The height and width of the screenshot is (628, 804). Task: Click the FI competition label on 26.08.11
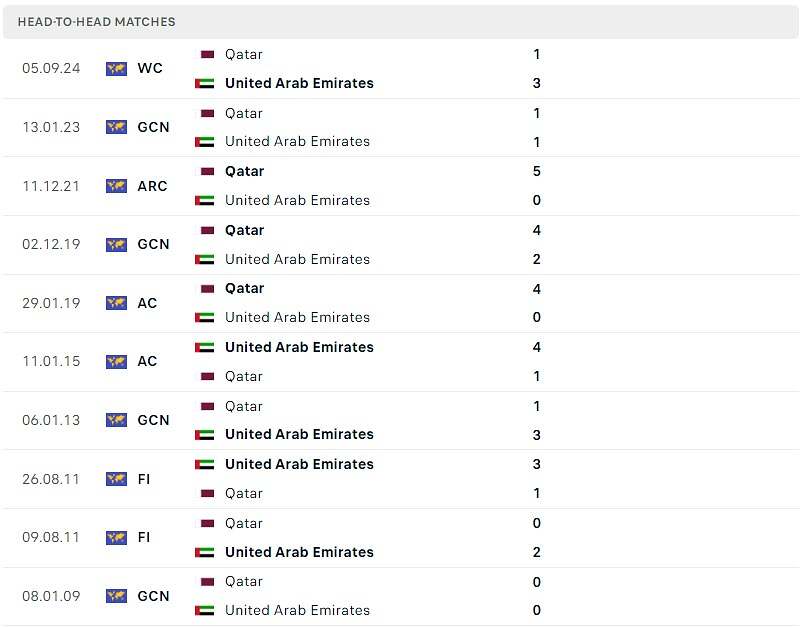144,479
